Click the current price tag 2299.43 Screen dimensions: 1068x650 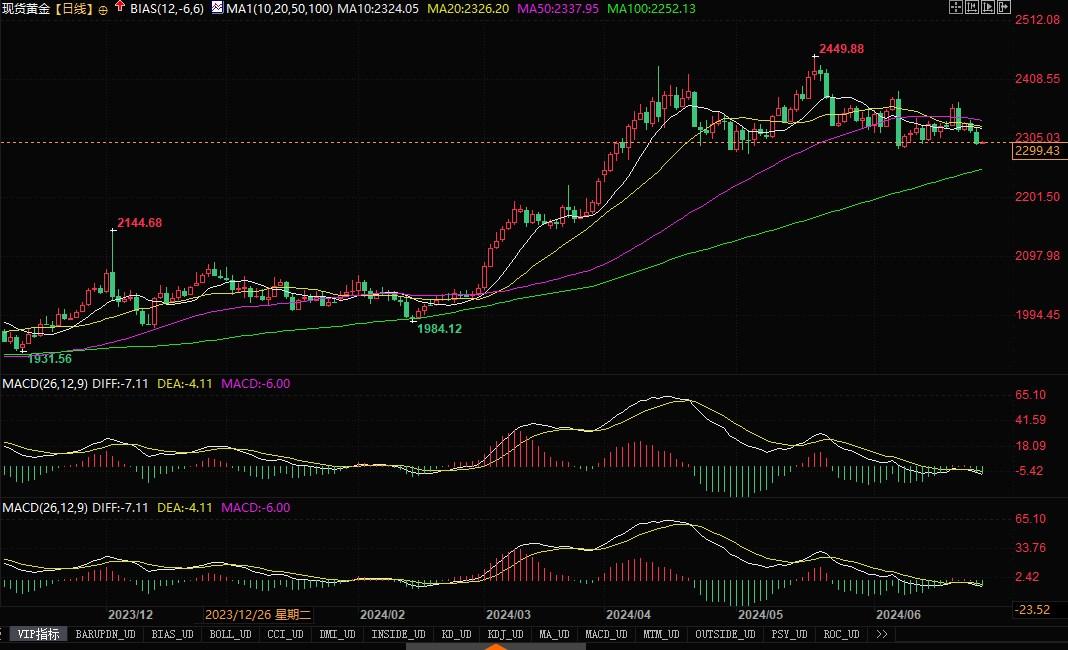1036,151
